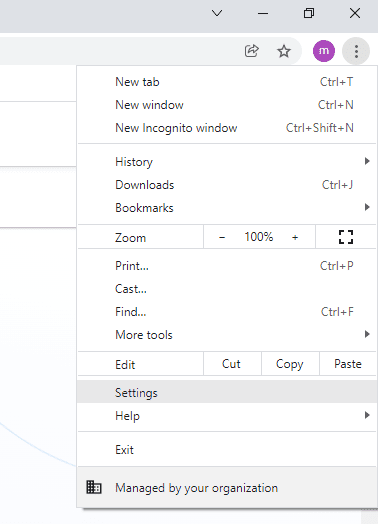Click the 100% zoom value
Screen dimensions: 378x524
tap(259, 237)
